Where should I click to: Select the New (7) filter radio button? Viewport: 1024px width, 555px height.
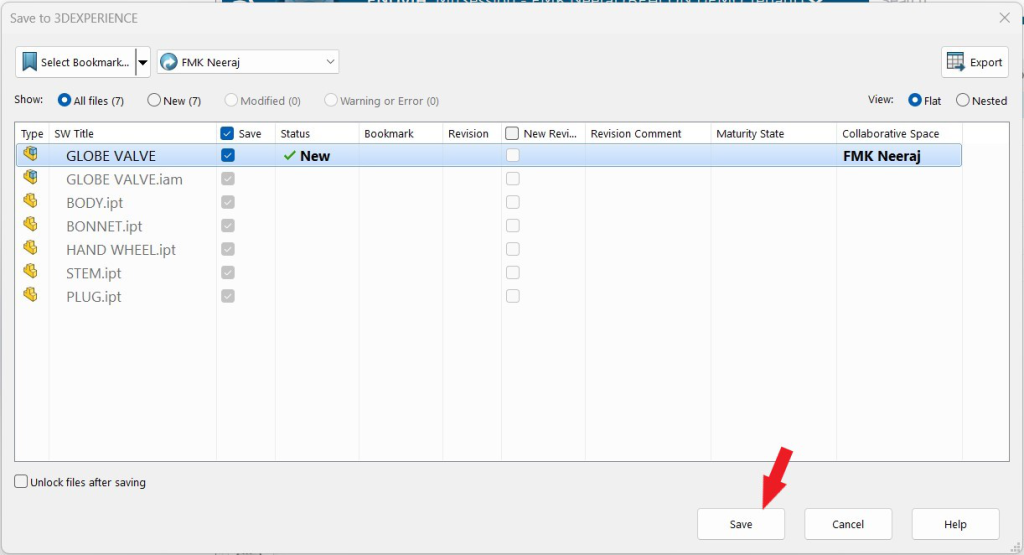(x=153, y=101)
